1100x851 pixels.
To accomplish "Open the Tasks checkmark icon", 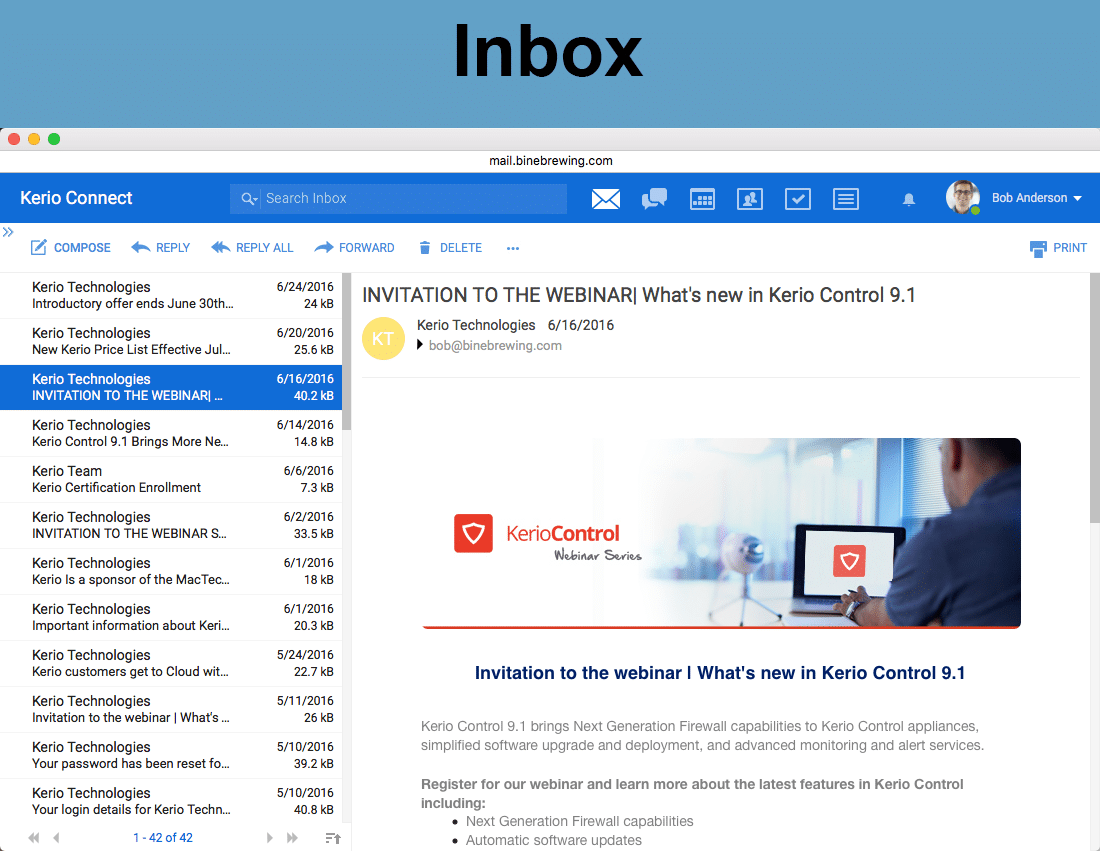I will [x=798, y=199].
